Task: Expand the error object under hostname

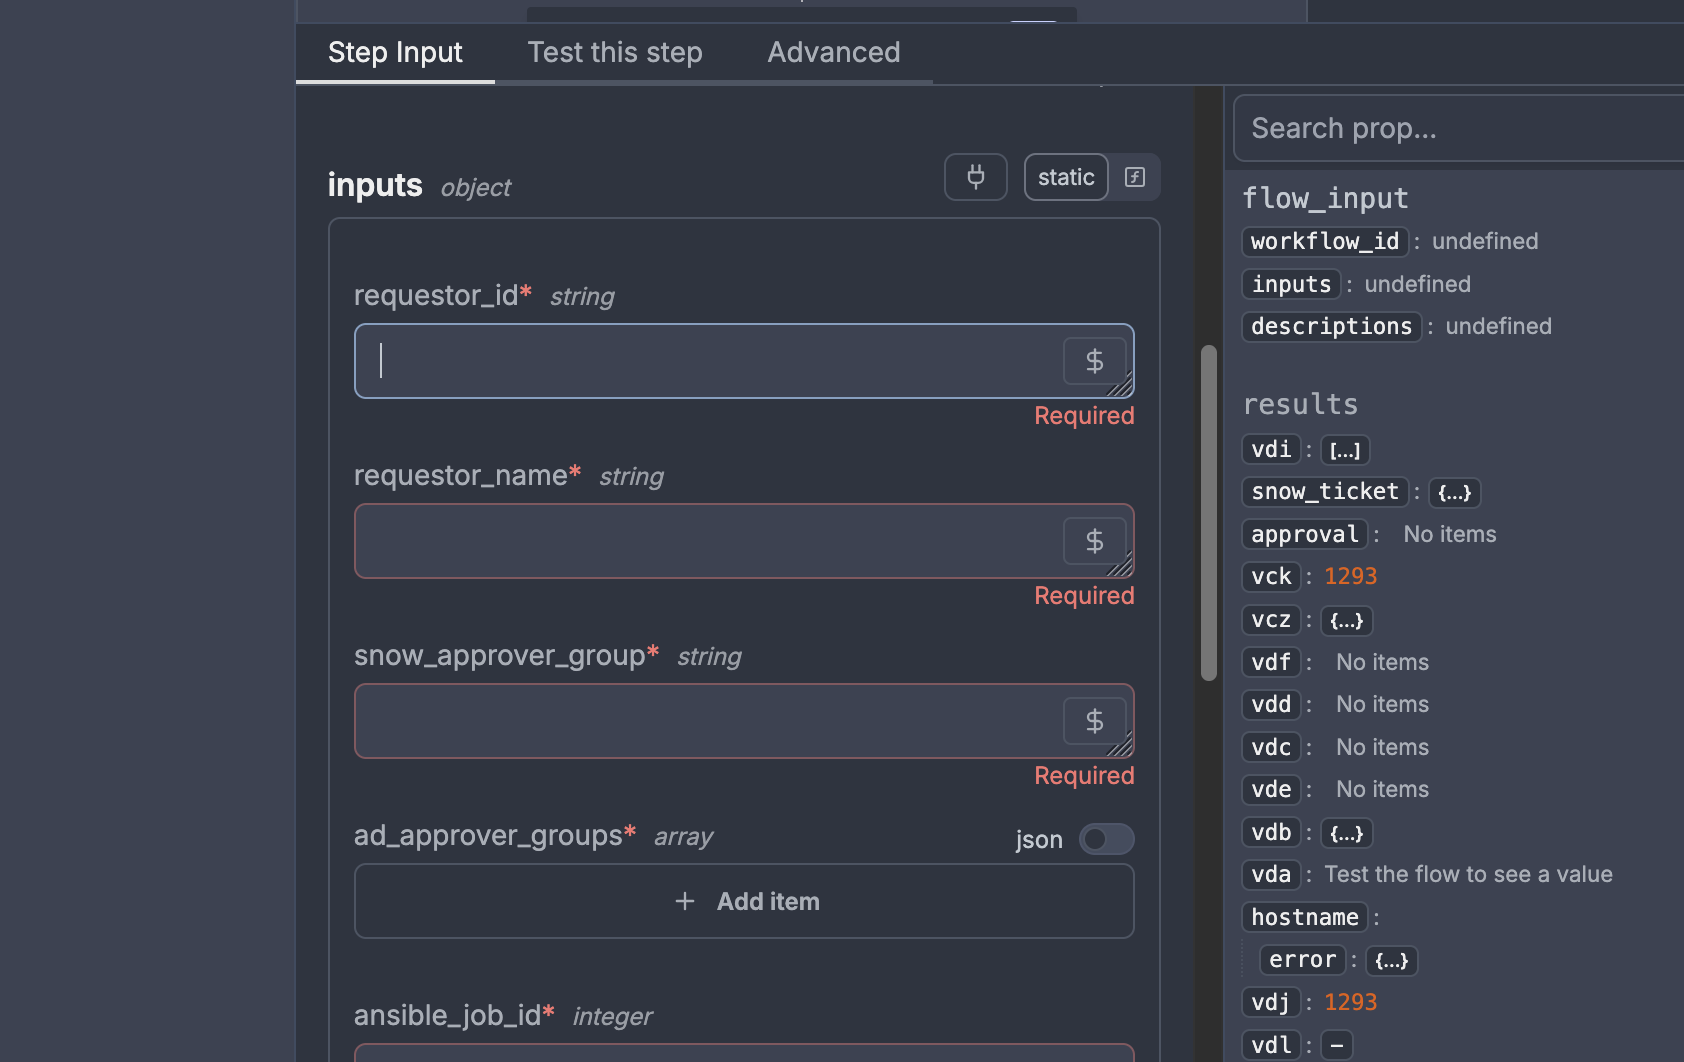Action: pyautogui.click(x=1391, y=960)
